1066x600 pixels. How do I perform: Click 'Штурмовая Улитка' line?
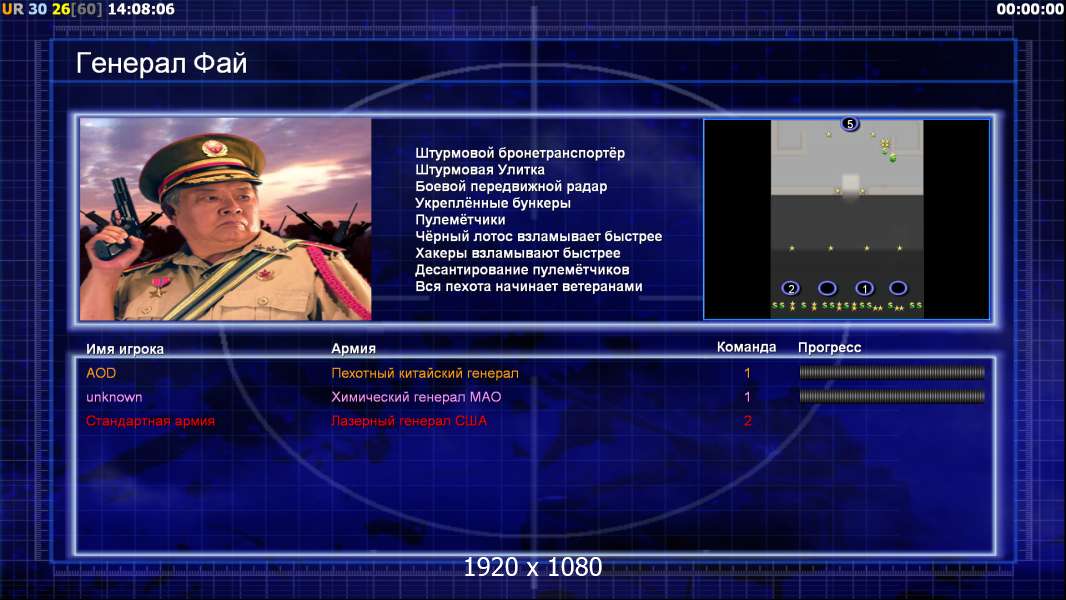click(x=480, y=170)
